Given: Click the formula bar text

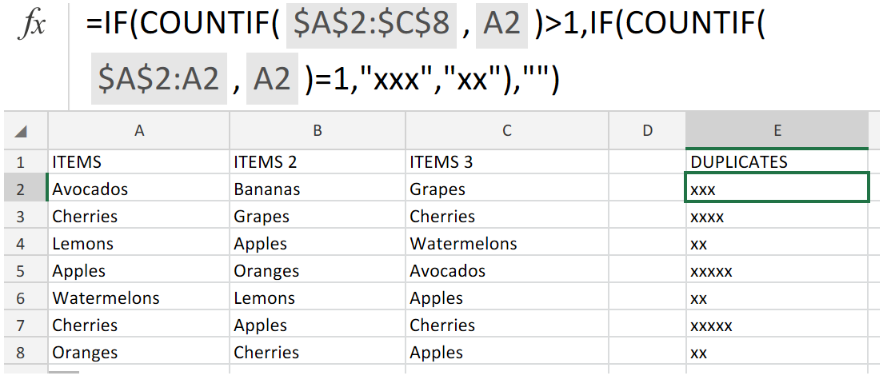Looking at the screenshot, I should click(425, 54).
